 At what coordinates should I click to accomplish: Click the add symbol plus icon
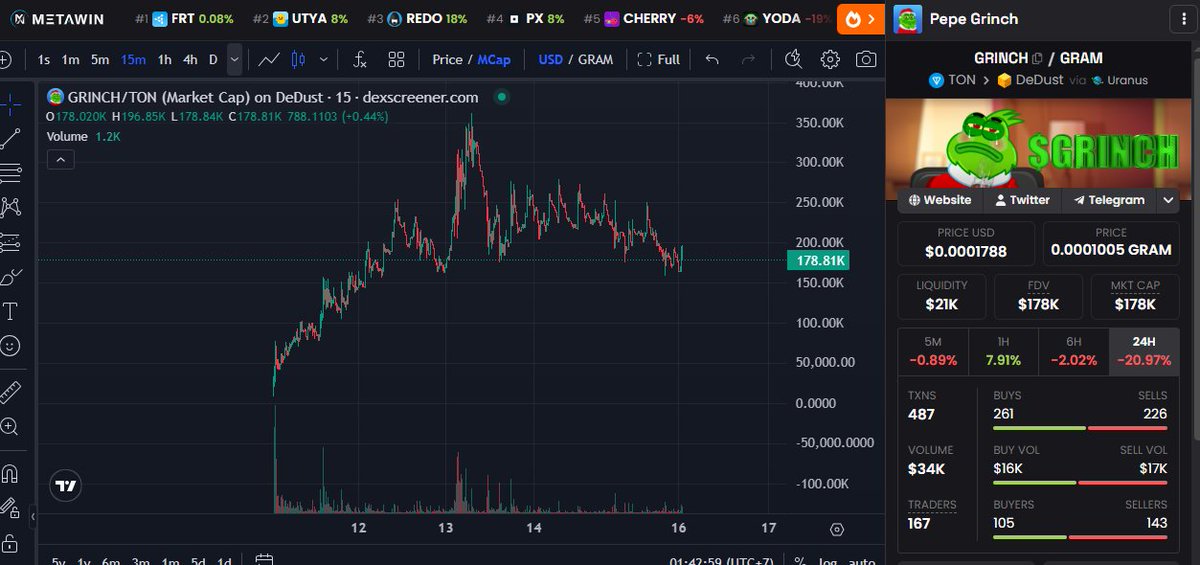4,59
